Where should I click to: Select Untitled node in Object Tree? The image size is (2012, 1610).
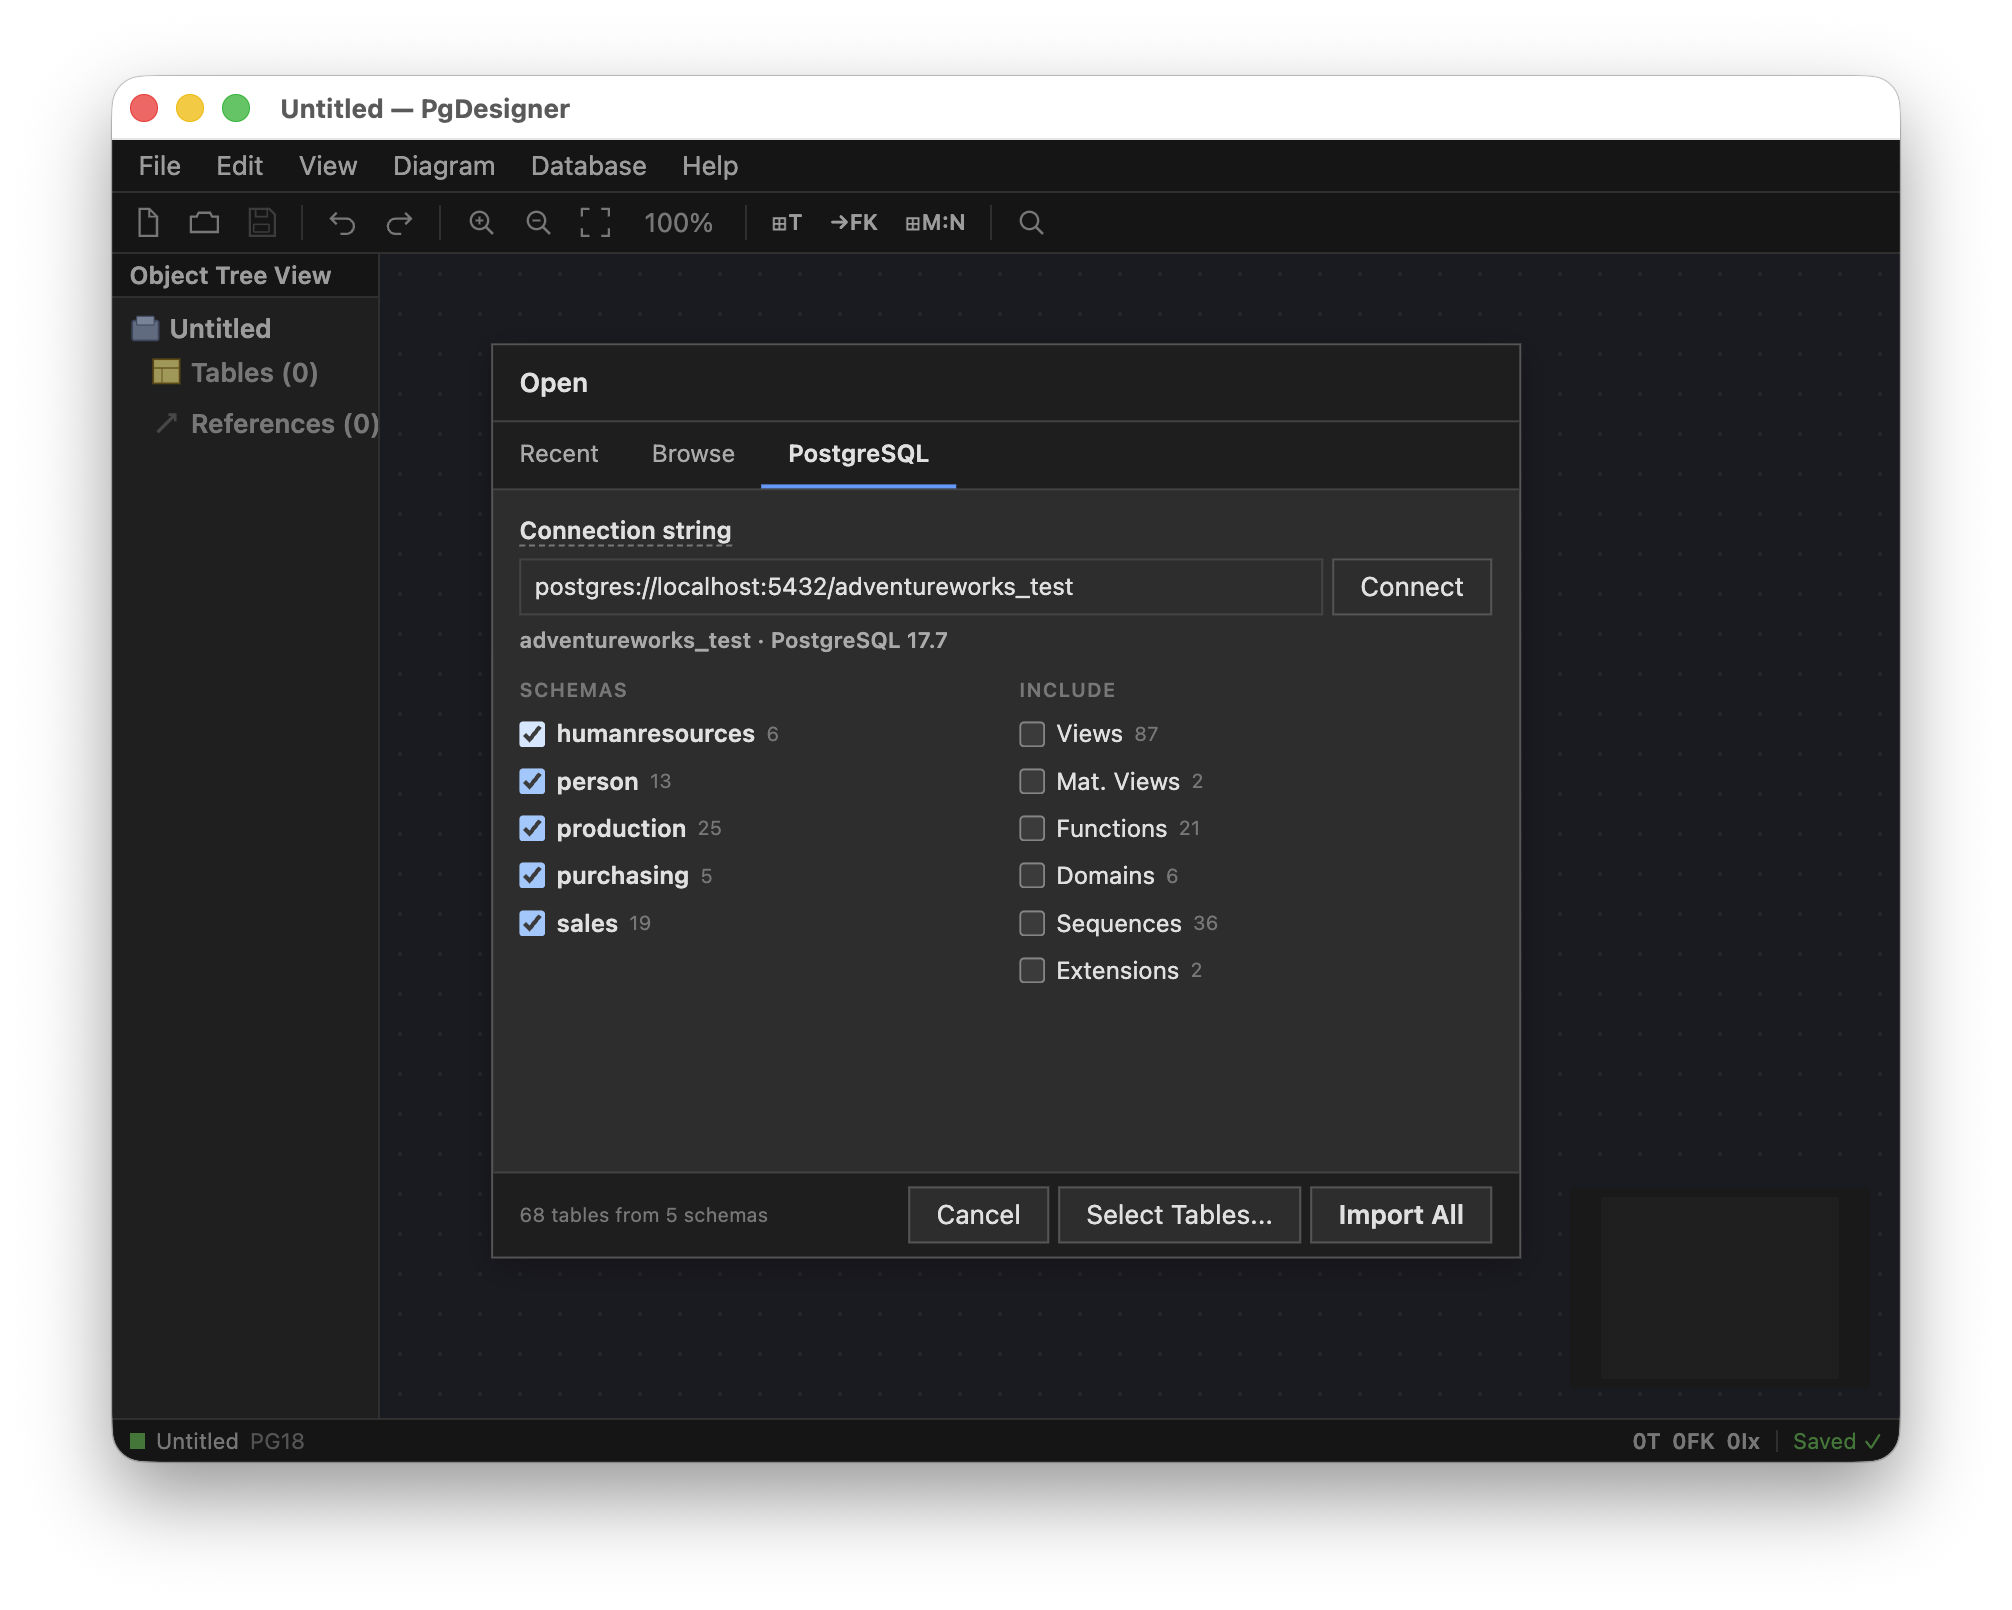220,329
